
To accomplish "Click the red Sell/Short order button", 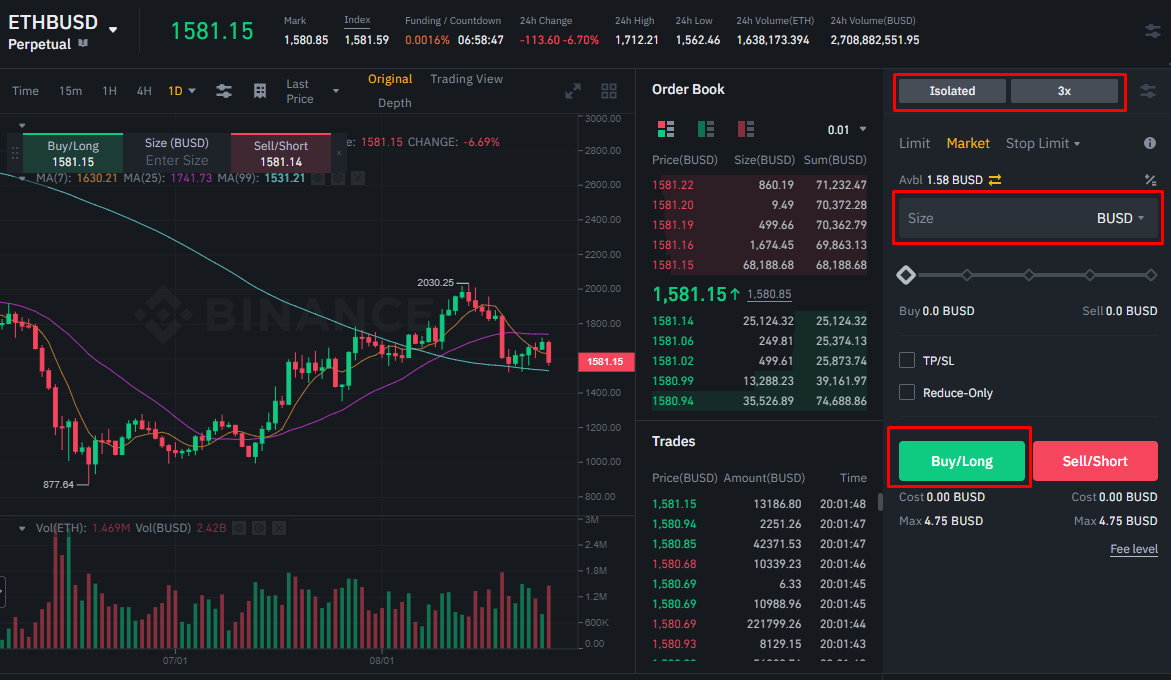I will (x=1095, y=461).
